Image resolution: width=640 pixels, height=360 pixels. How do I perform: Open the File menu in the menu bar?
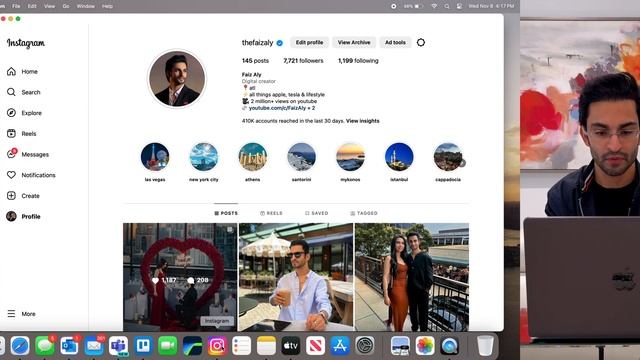coord(16,6)
